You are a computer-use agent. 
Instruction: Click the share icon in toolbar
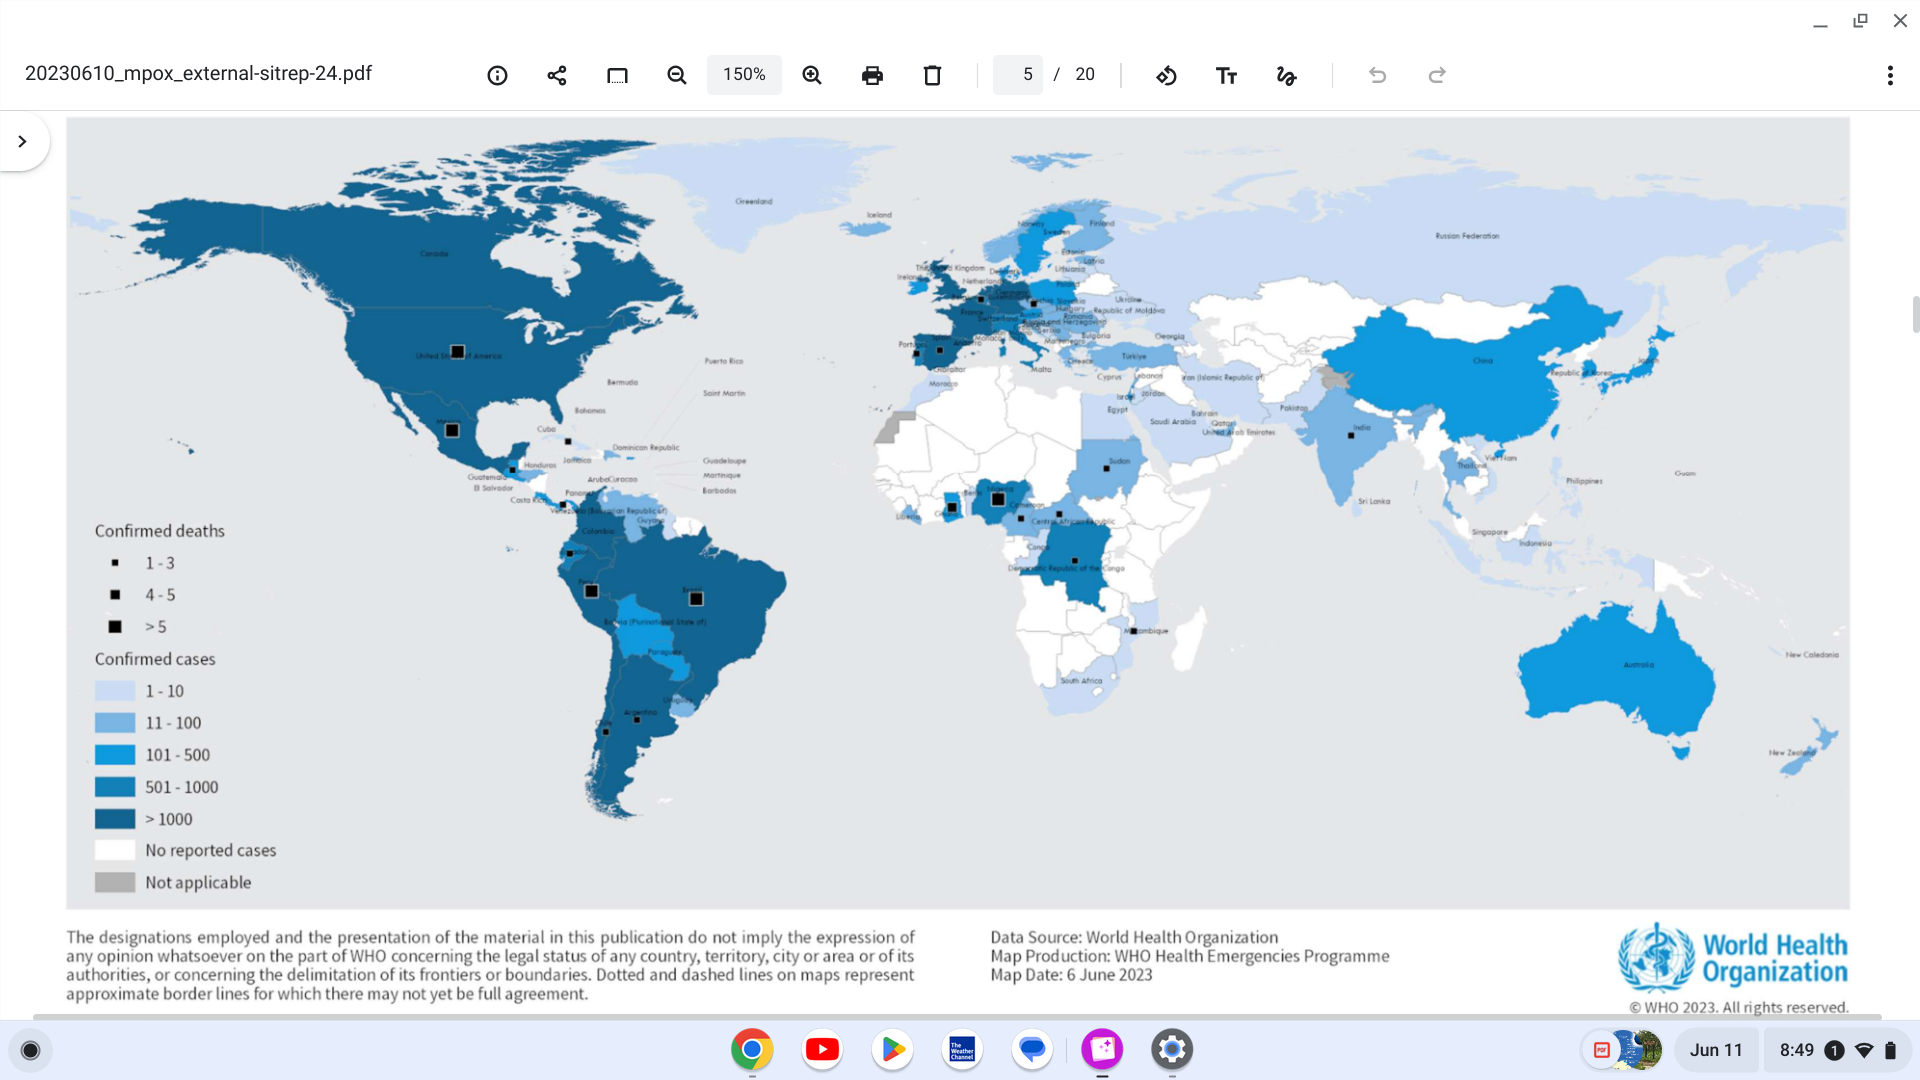(x=557, y=75)
